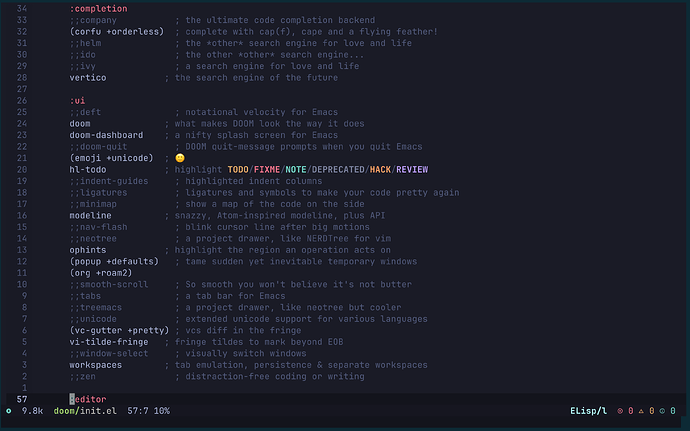Click the red error count icon
Screen dimensions: 690x431
(620, 411)
